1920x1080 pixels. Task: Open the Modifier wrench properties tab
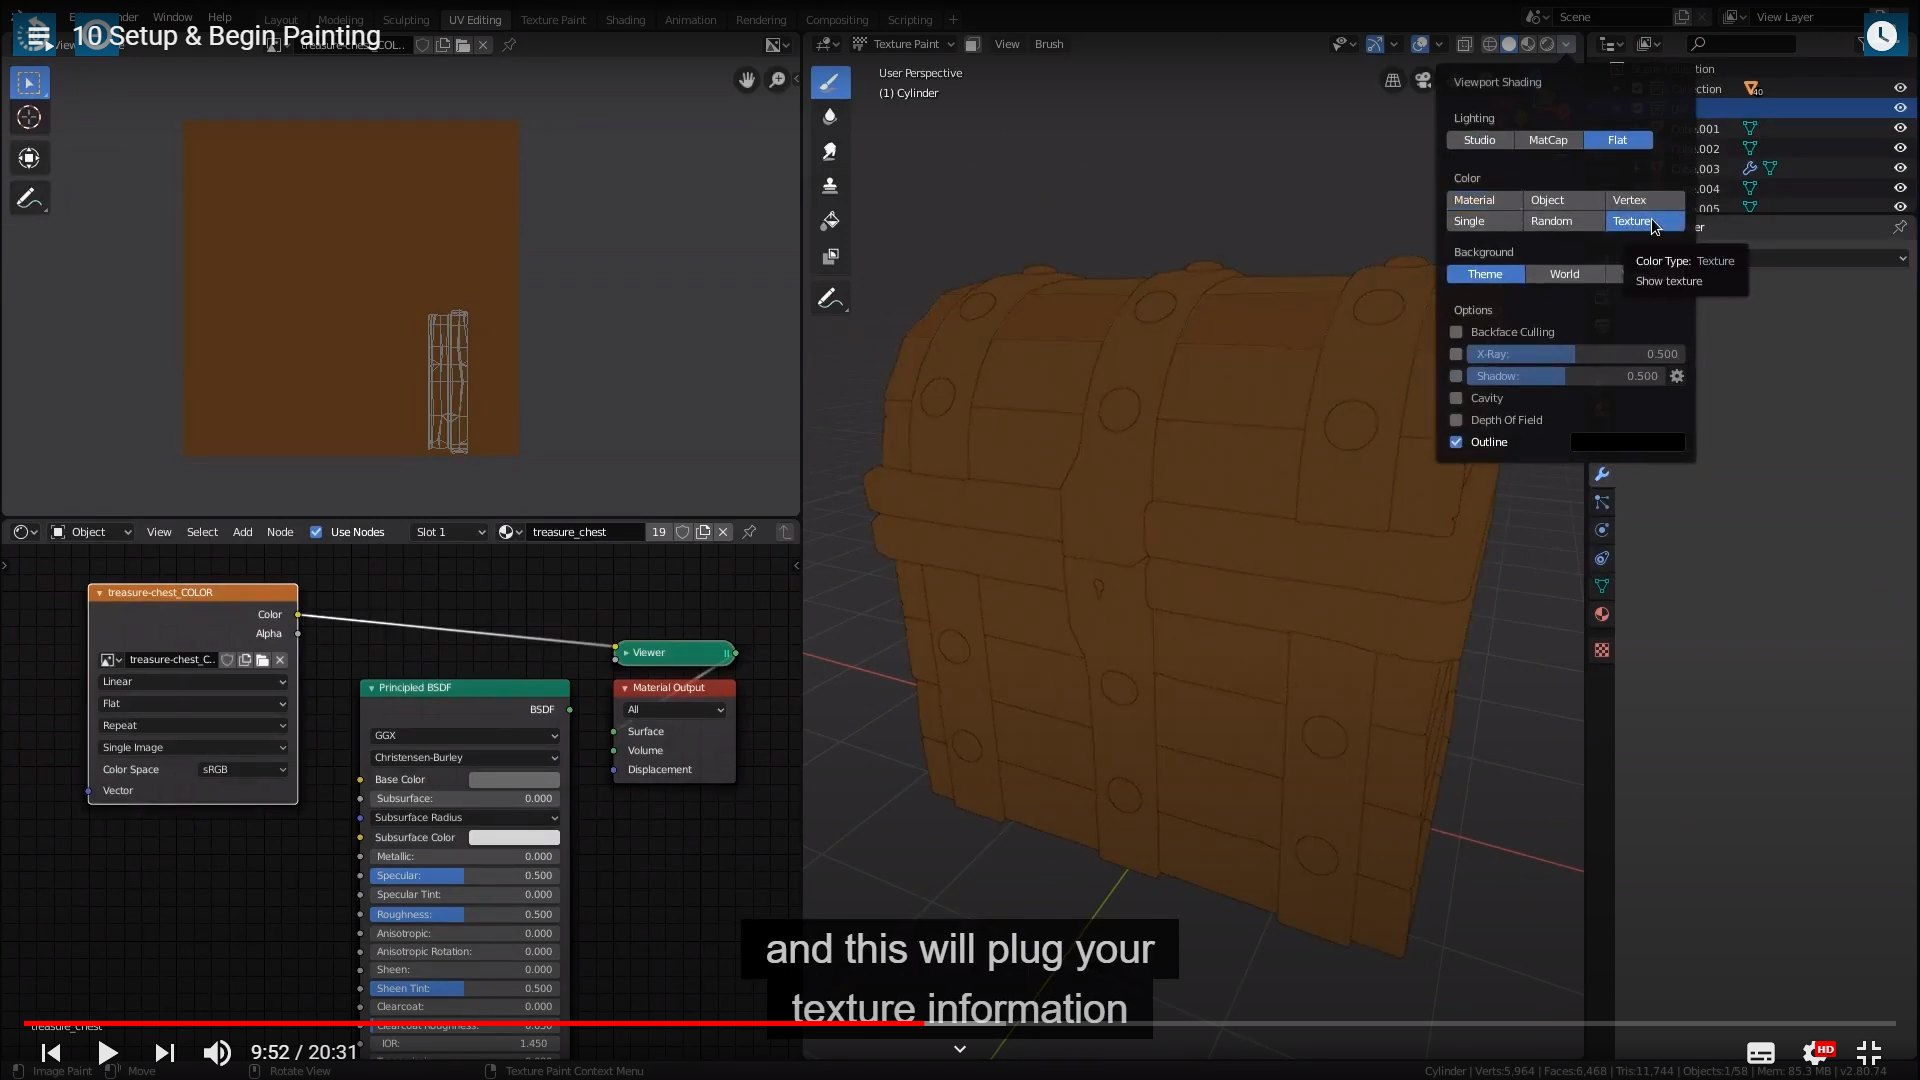pyautogui.click(x=1602, y=474)
